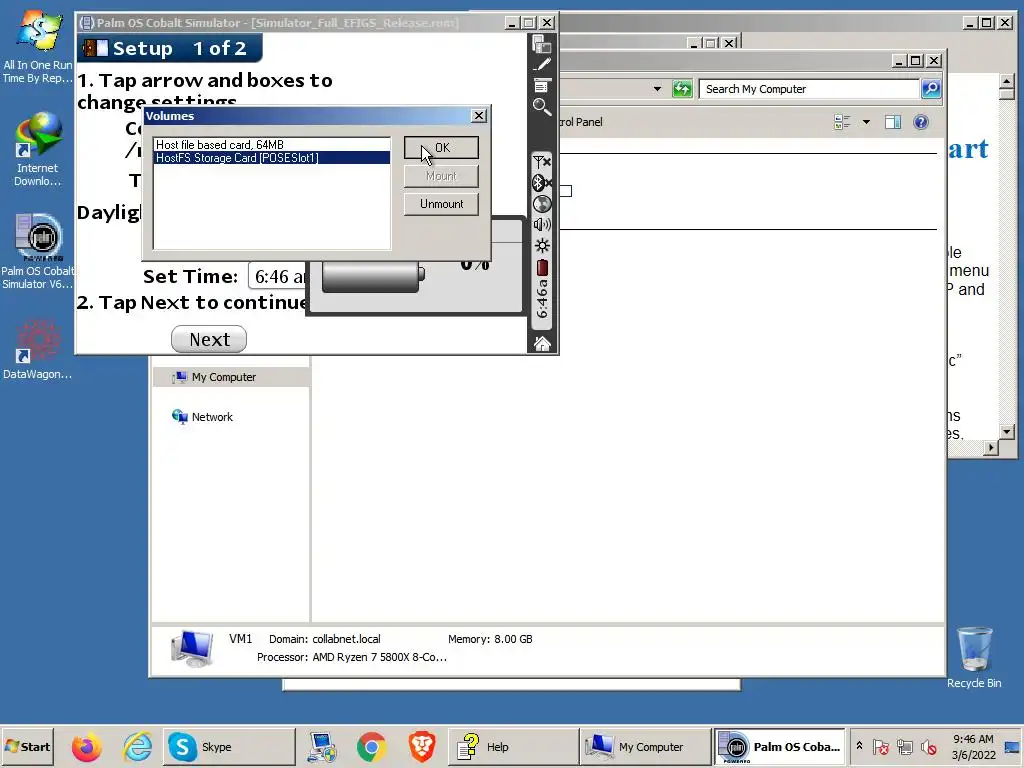
Task: Expand hidden system tray icons
Action: click(x=859, y=746)
